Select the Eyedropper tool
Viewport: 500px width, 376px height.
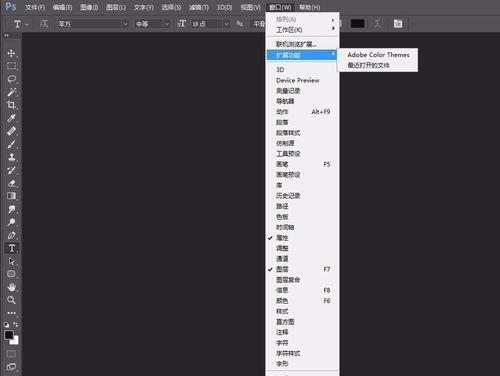11,118
